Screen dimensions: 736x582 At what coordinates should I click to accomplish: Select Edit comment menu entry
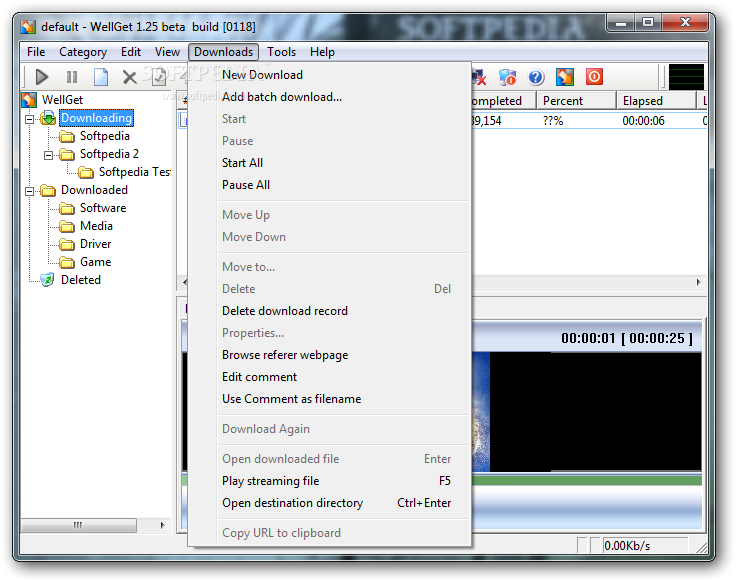coord(330,377)
